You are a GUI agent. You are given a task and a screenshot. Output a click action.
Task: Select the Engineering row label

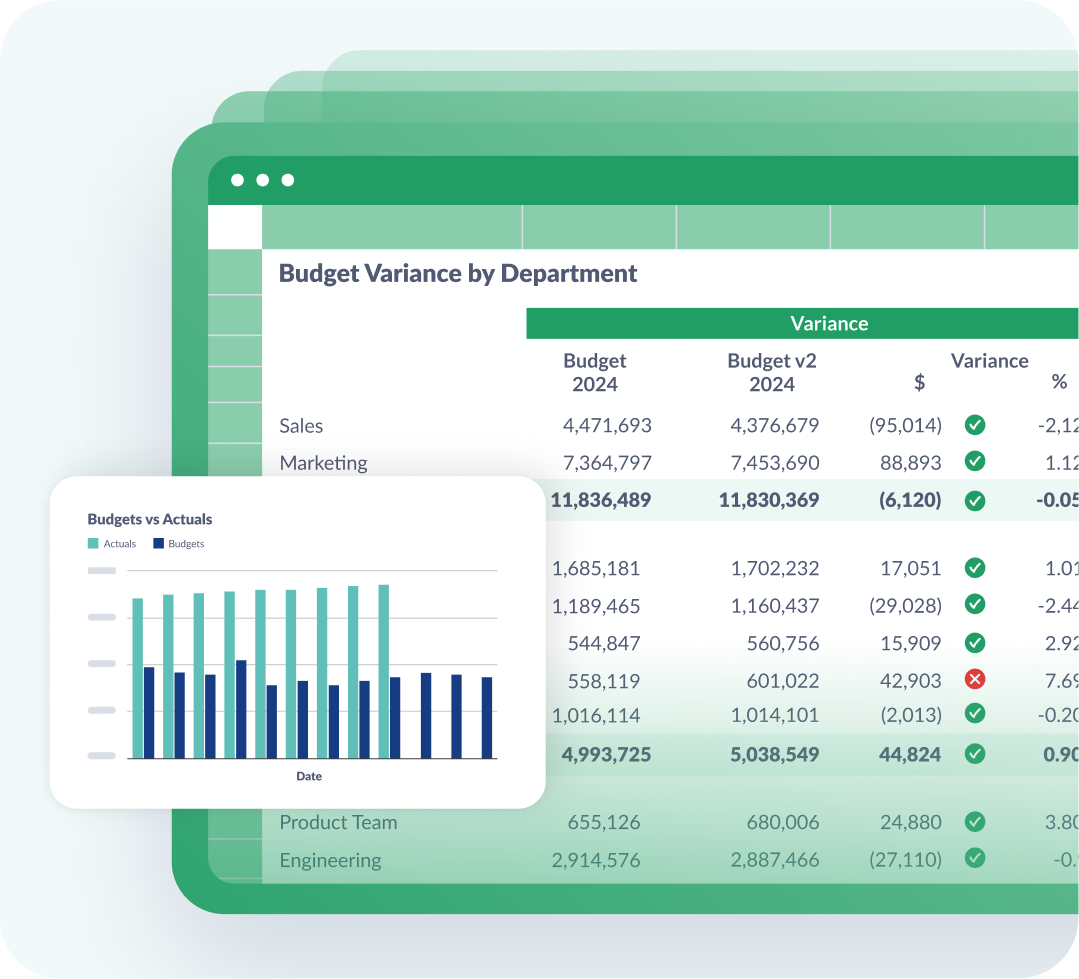tap(330, 860)
